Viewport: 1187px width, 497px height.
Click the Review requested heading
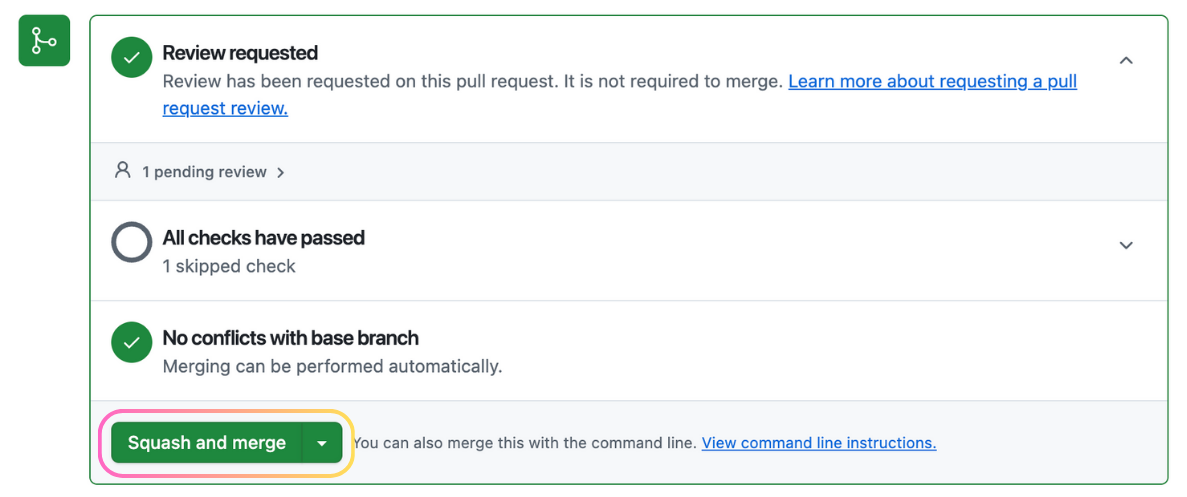tap(240, 53)
